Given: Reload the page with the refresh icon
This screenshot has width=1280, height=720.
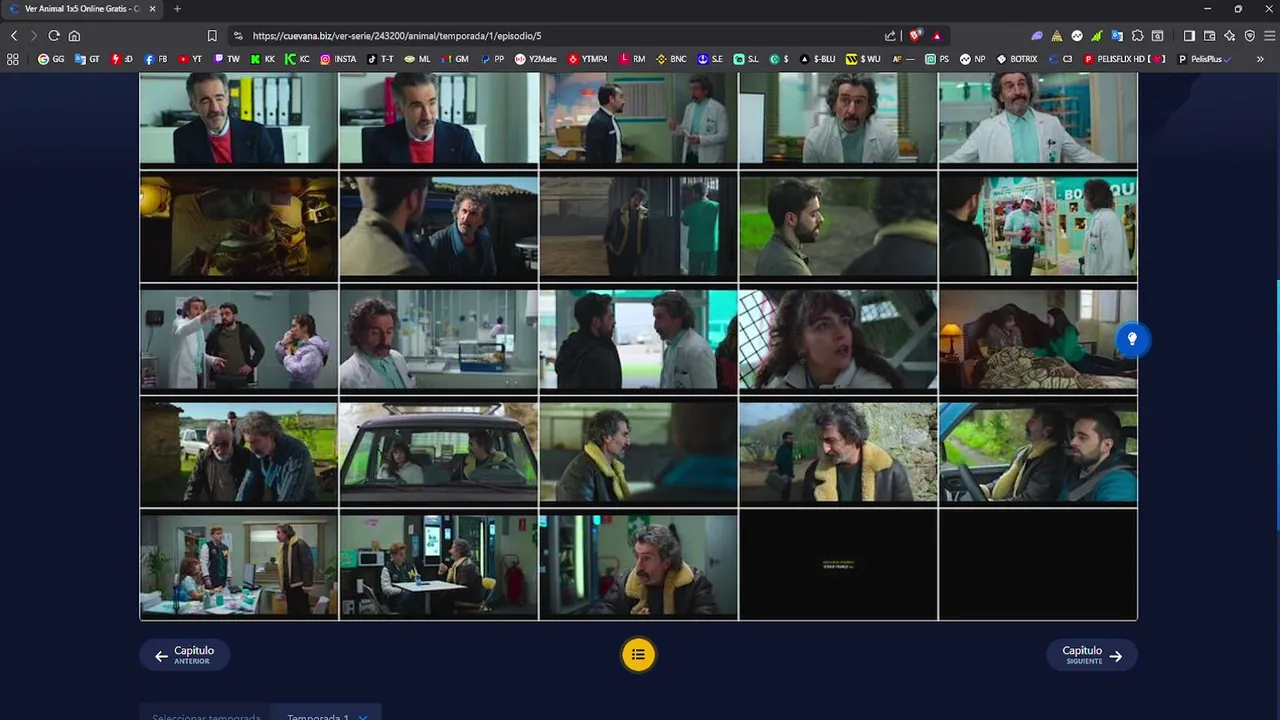Looking at the screenshot, I should (x=54, y=36).
